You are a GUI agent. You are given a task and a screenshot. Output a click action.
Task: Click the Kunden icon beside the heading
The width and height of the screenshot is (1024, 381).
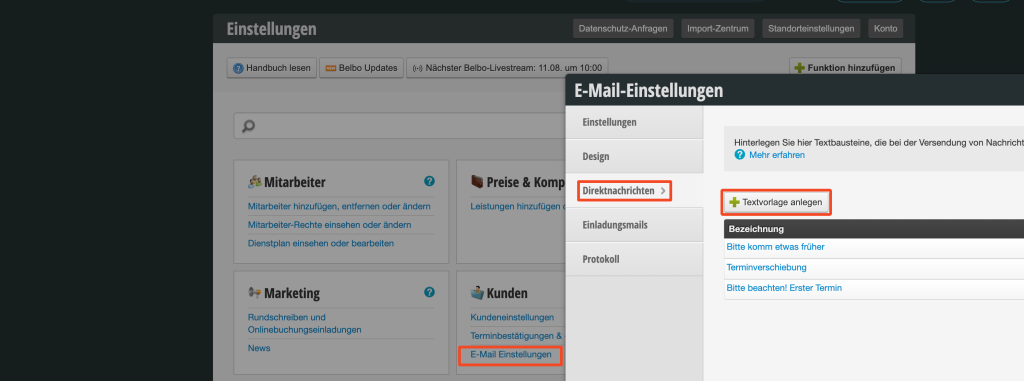click(477, 293)
